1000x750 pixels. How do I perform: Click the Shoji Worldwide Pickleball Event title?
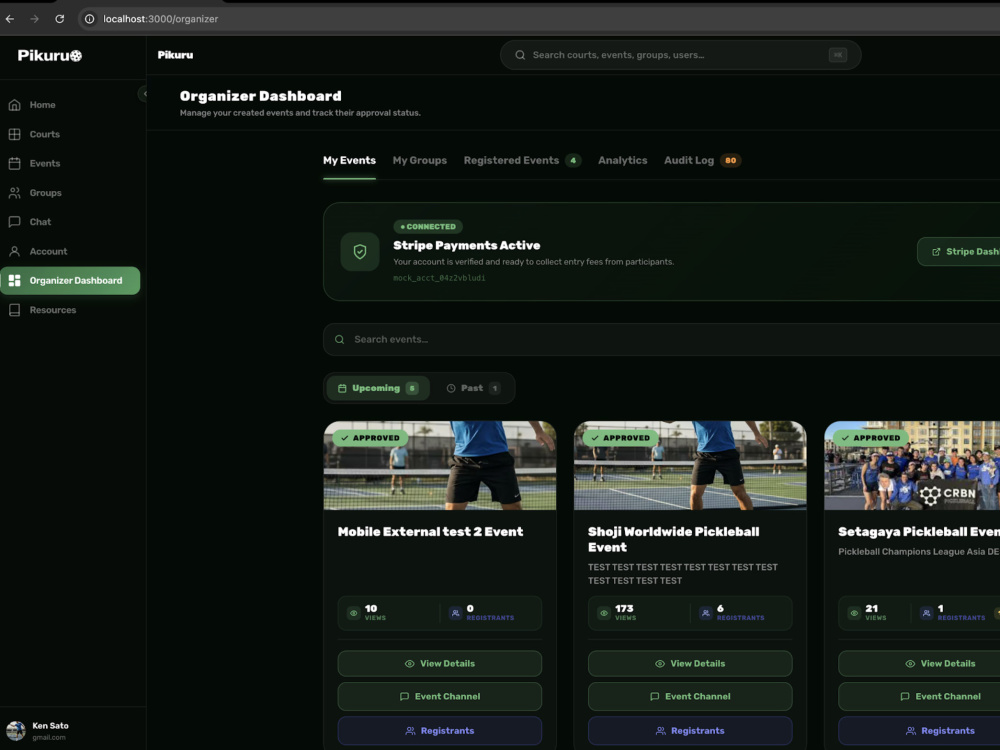click(x=673, y=540)
